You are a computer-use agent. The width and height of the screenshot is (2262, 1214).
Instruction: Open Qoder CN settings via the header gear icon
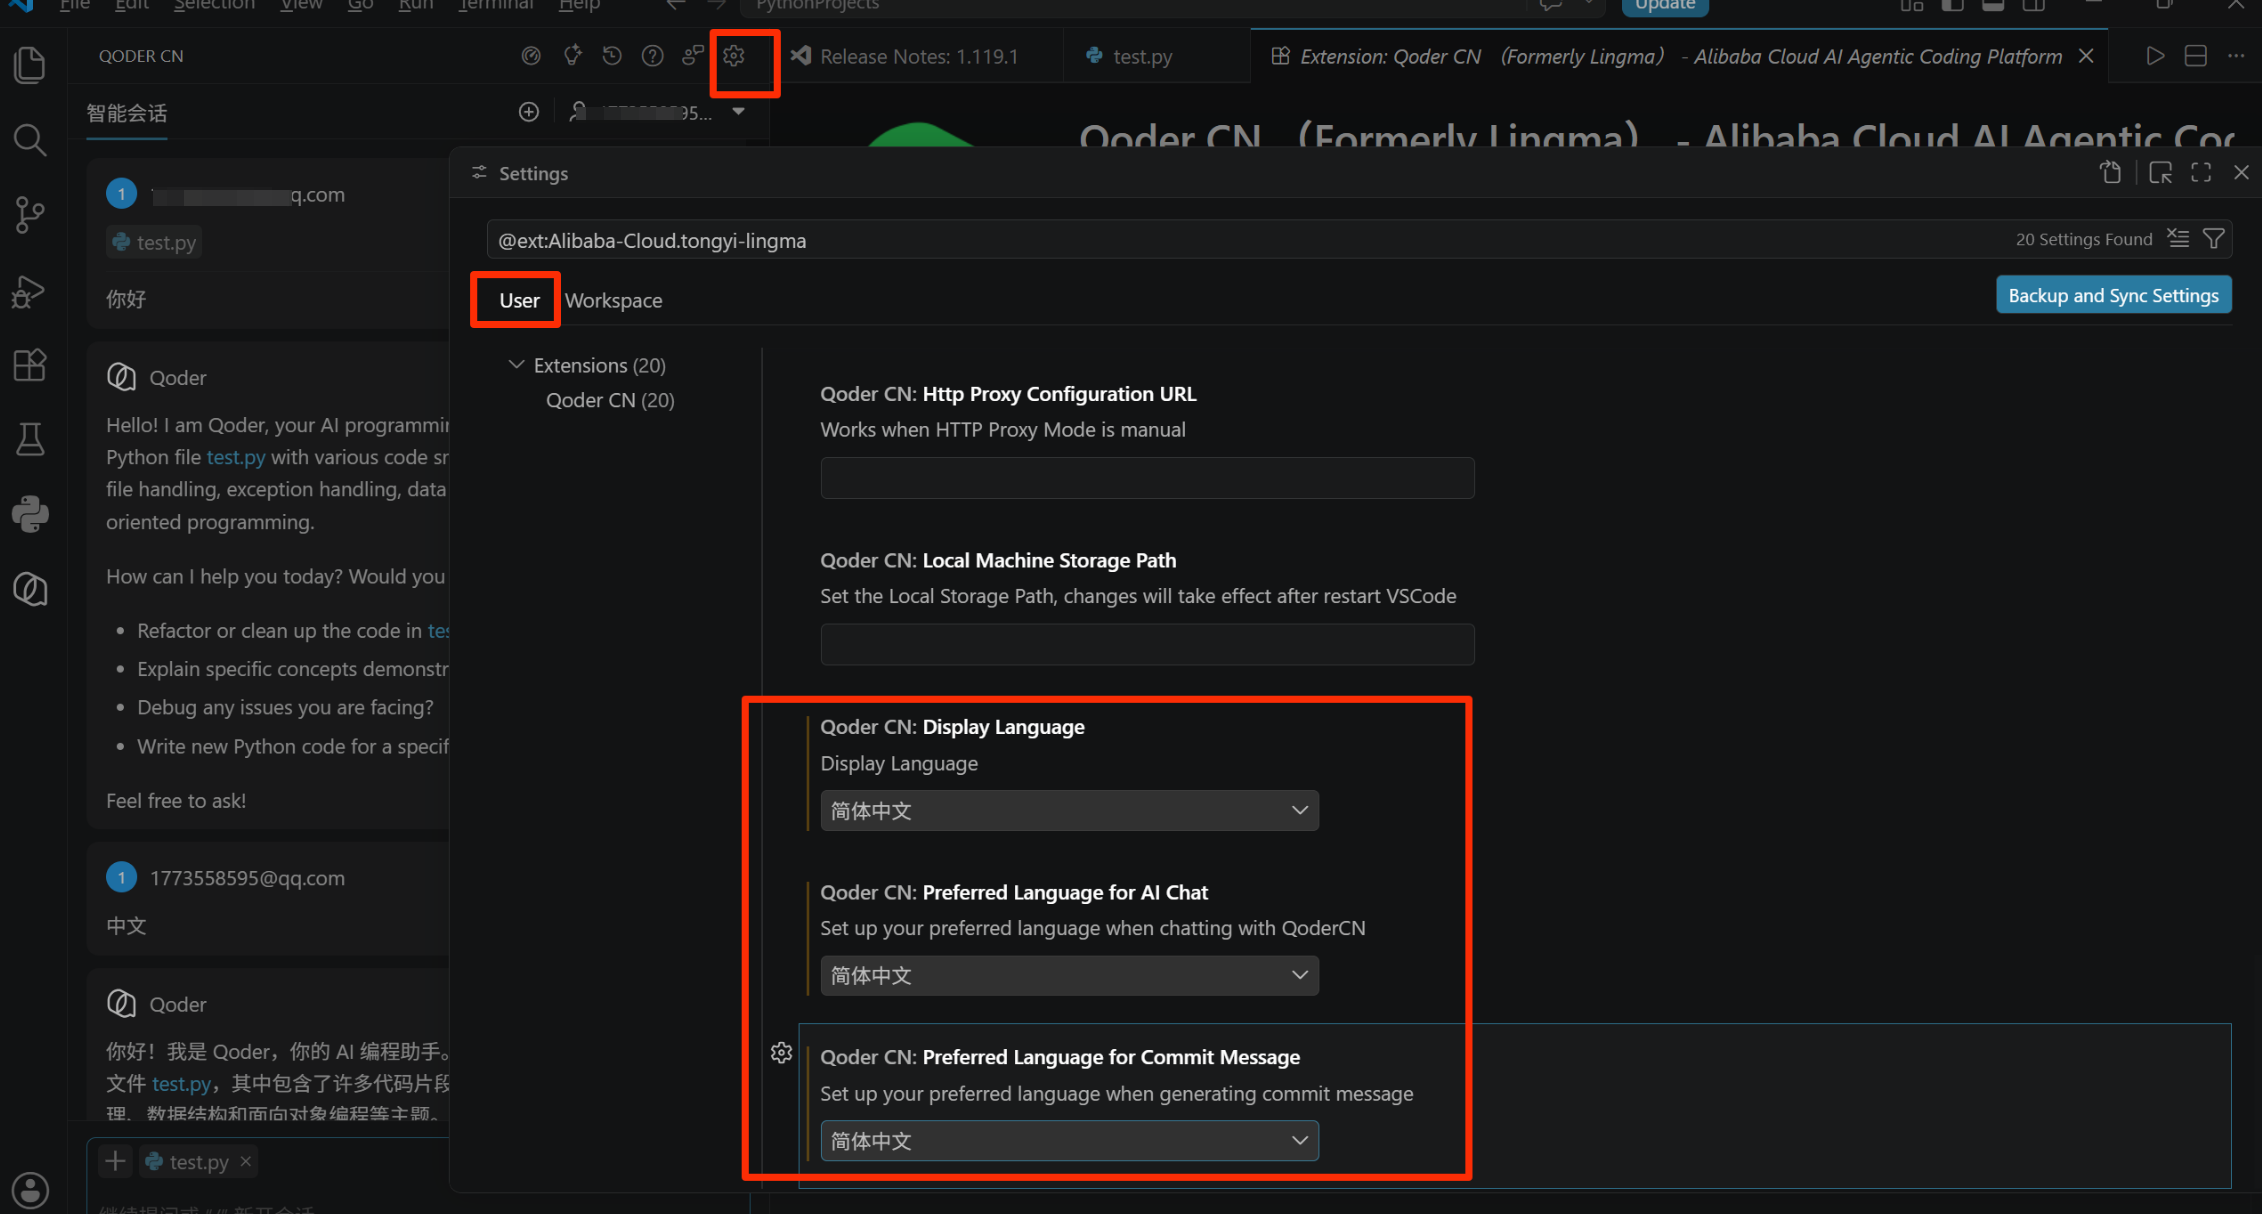pyautogui.click(x=734, y=56)
